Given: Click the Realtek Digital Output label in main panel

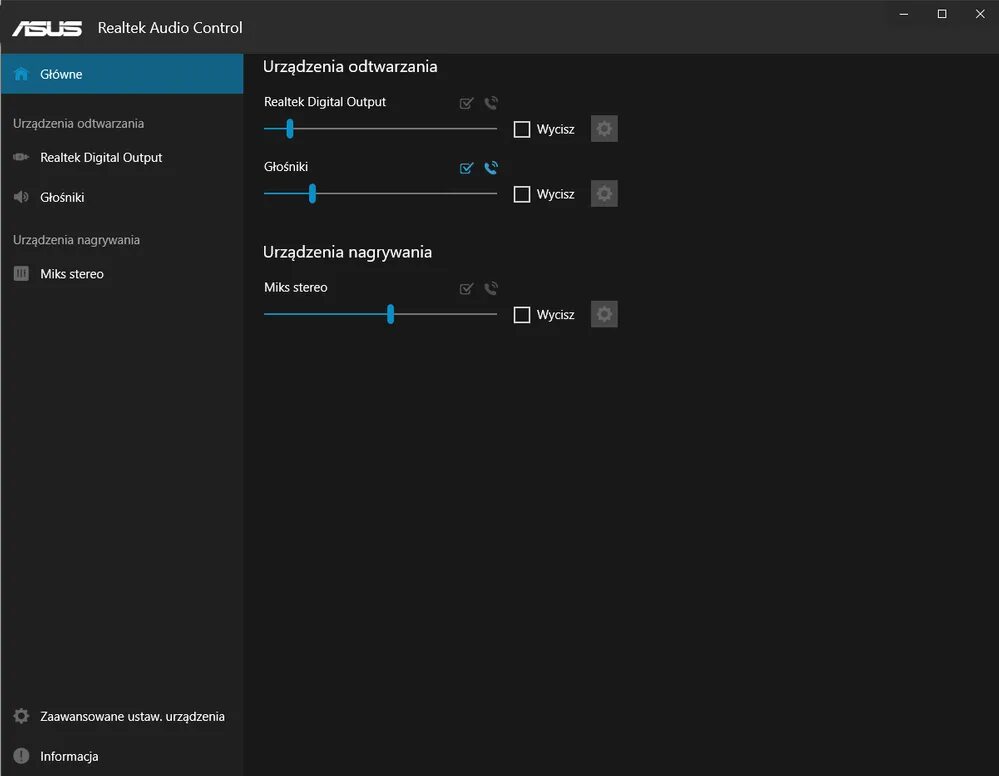Looking at the screenshot, I should click(x=325, y=102).
